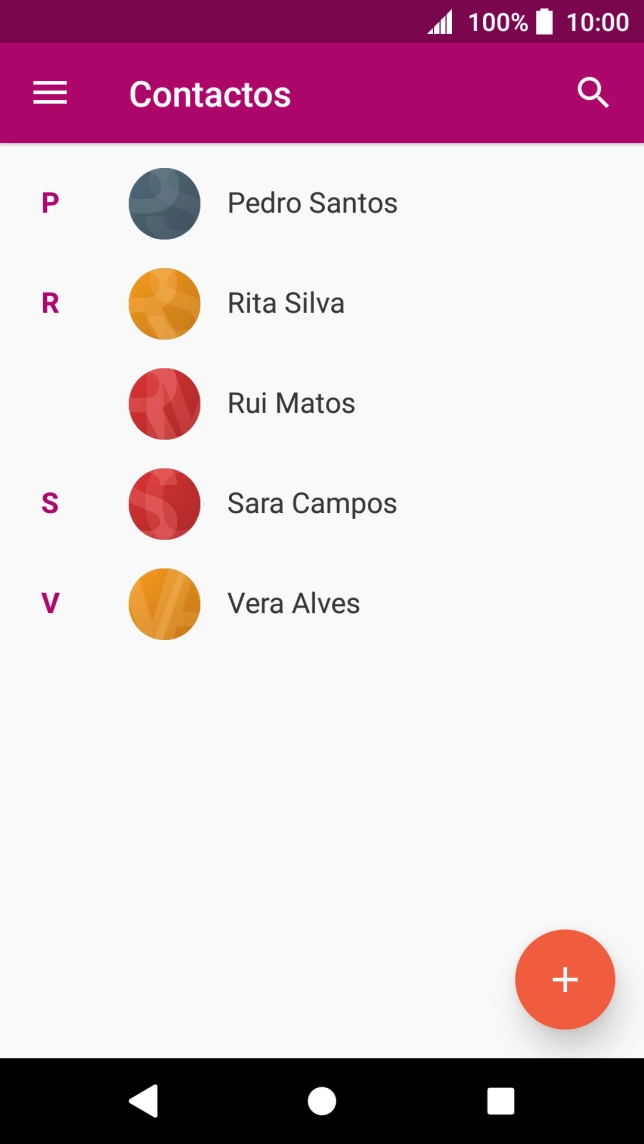Select Rui Matos's avatar image
The height and width of the screenshot is (1144, 644).
165,403
